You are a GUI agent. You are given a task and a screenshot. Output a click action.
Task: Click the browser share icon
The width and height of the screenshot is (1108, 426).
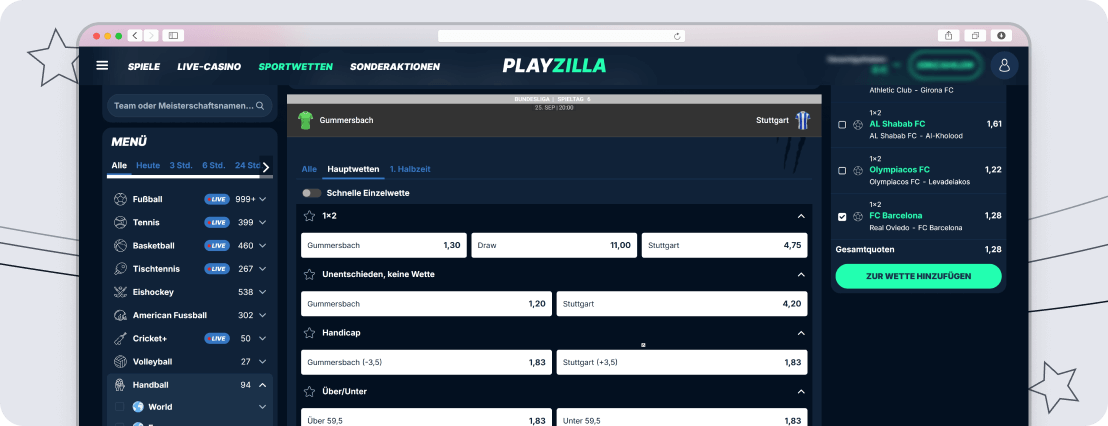pos(948,35)
